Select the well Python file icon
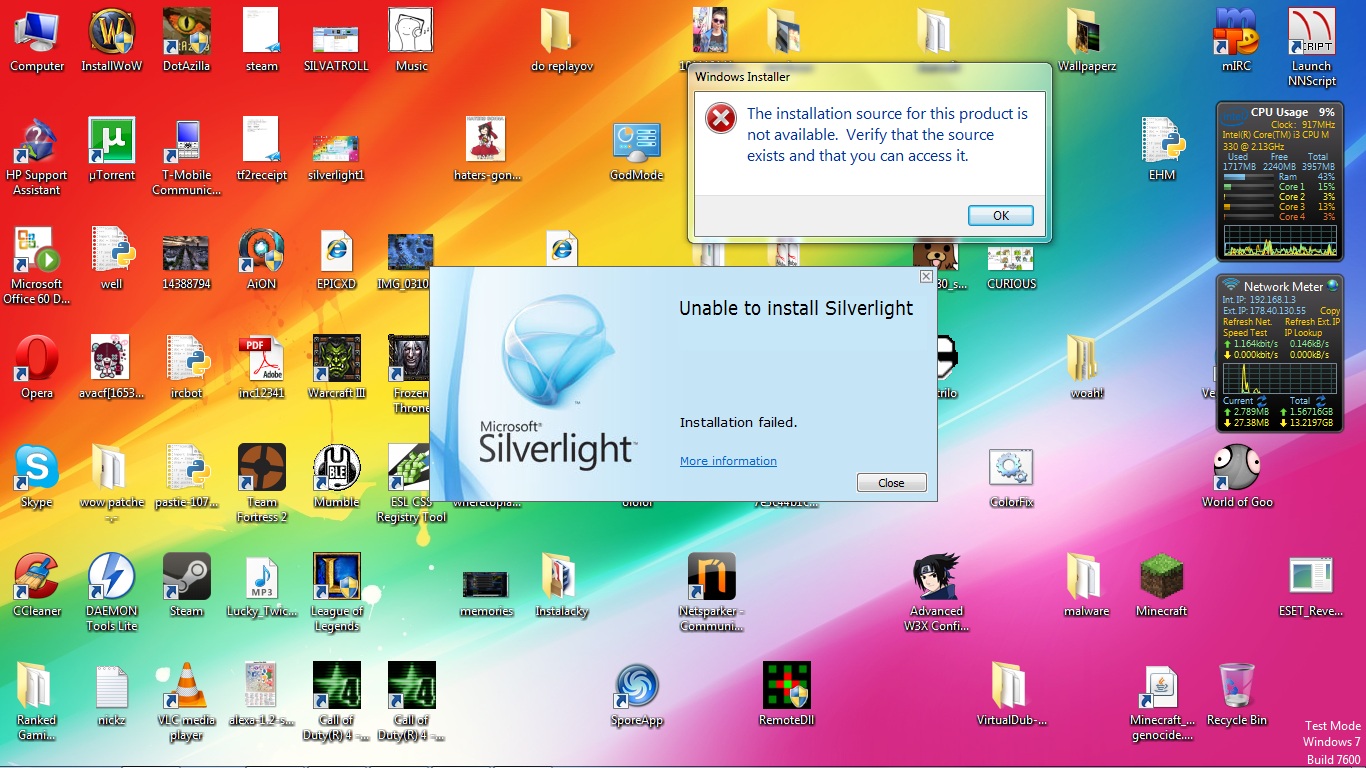Screen dimensions: 1366x768 112,258
